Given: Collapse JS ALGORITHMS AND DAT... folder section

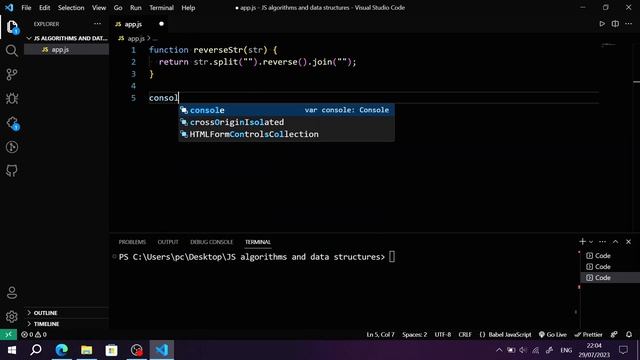Looking at the screenshot, I should tap(67, 38).
